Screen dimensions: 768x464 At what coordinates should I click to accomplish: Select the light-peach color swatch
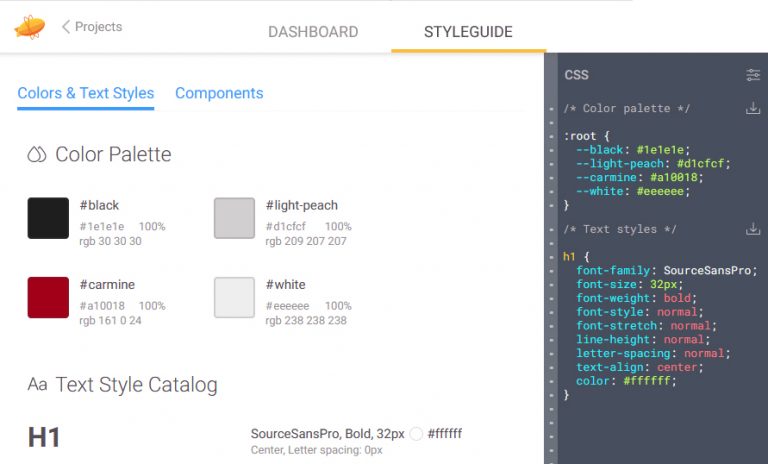click(x=234, y=218)
